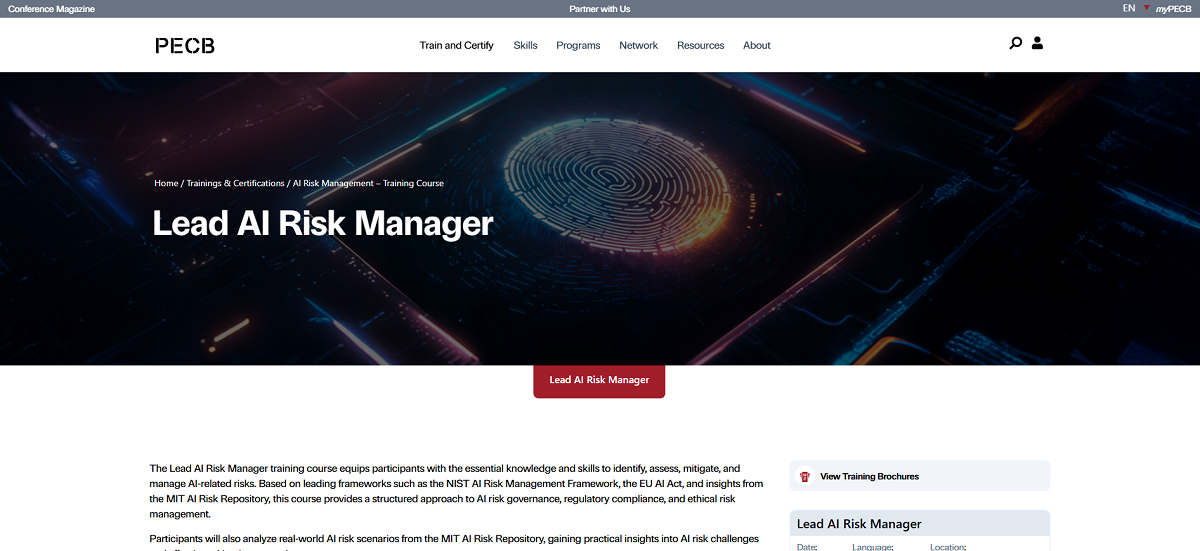The image size is (1200, 551).
Task: Open the Network menu
Action: [638, 45]
